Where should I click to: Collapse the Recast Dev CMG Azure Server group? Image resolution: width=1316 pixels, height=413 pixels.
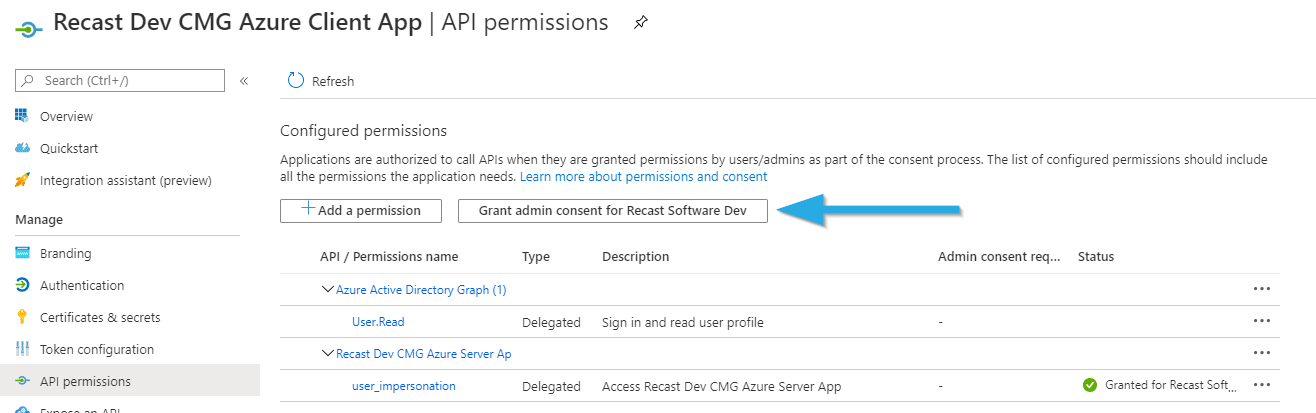point(327,354)
